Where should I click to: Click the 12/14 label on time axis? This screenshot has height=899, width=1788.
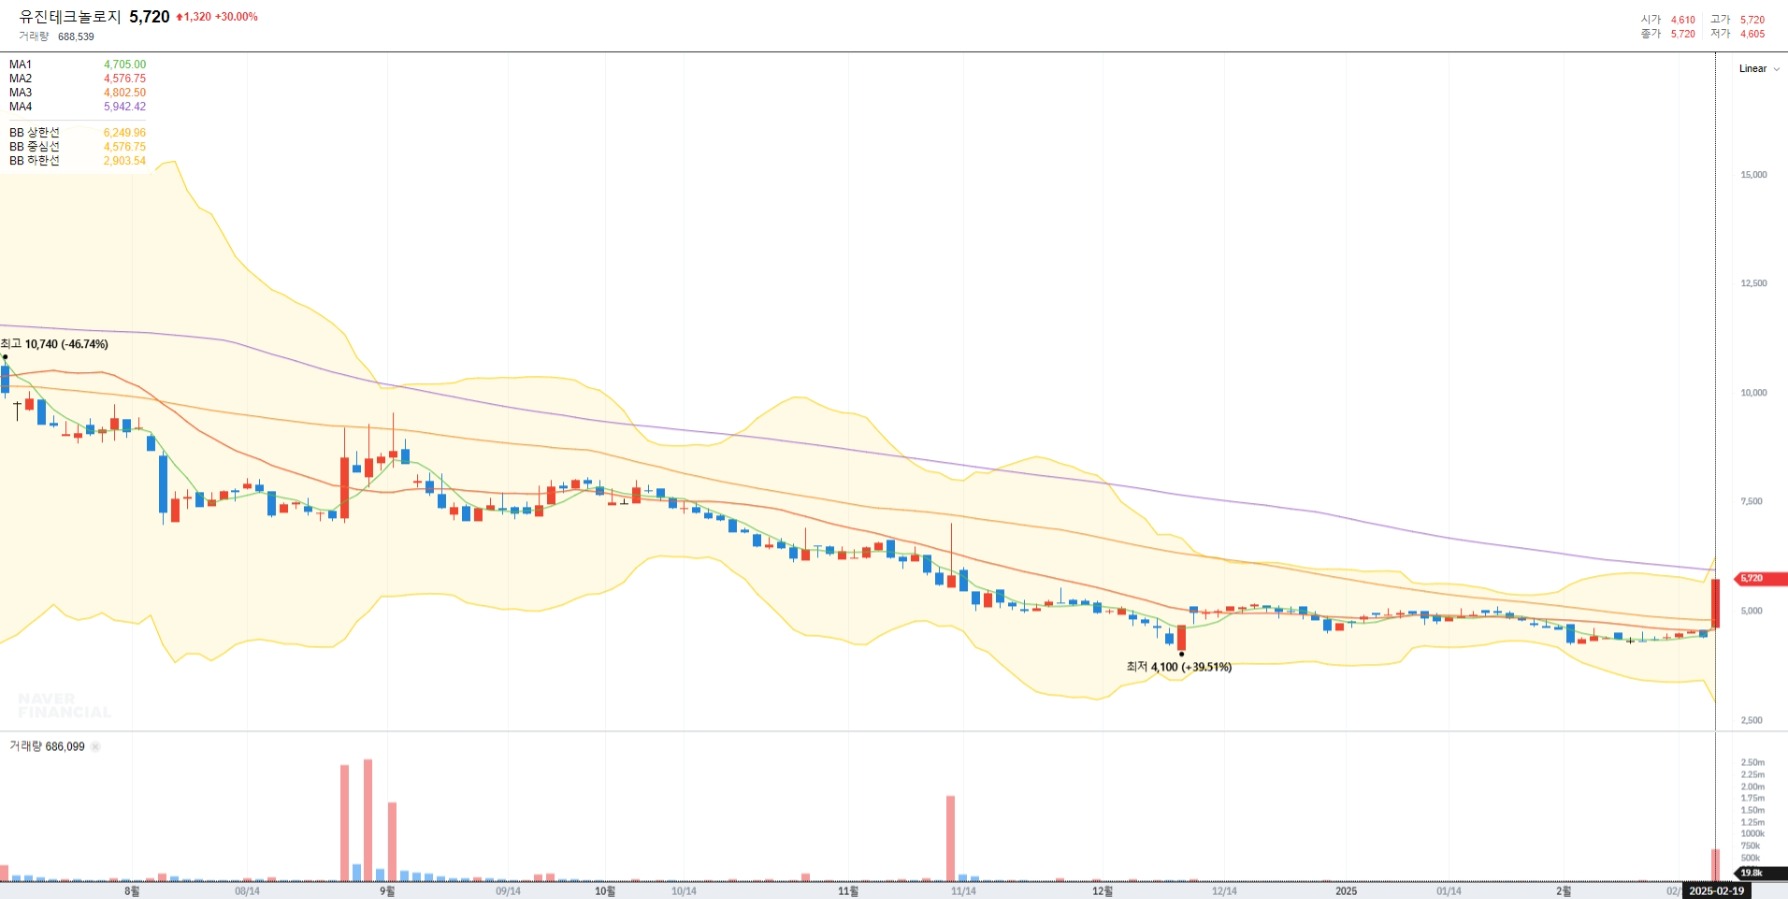(x=1224, y=891)
